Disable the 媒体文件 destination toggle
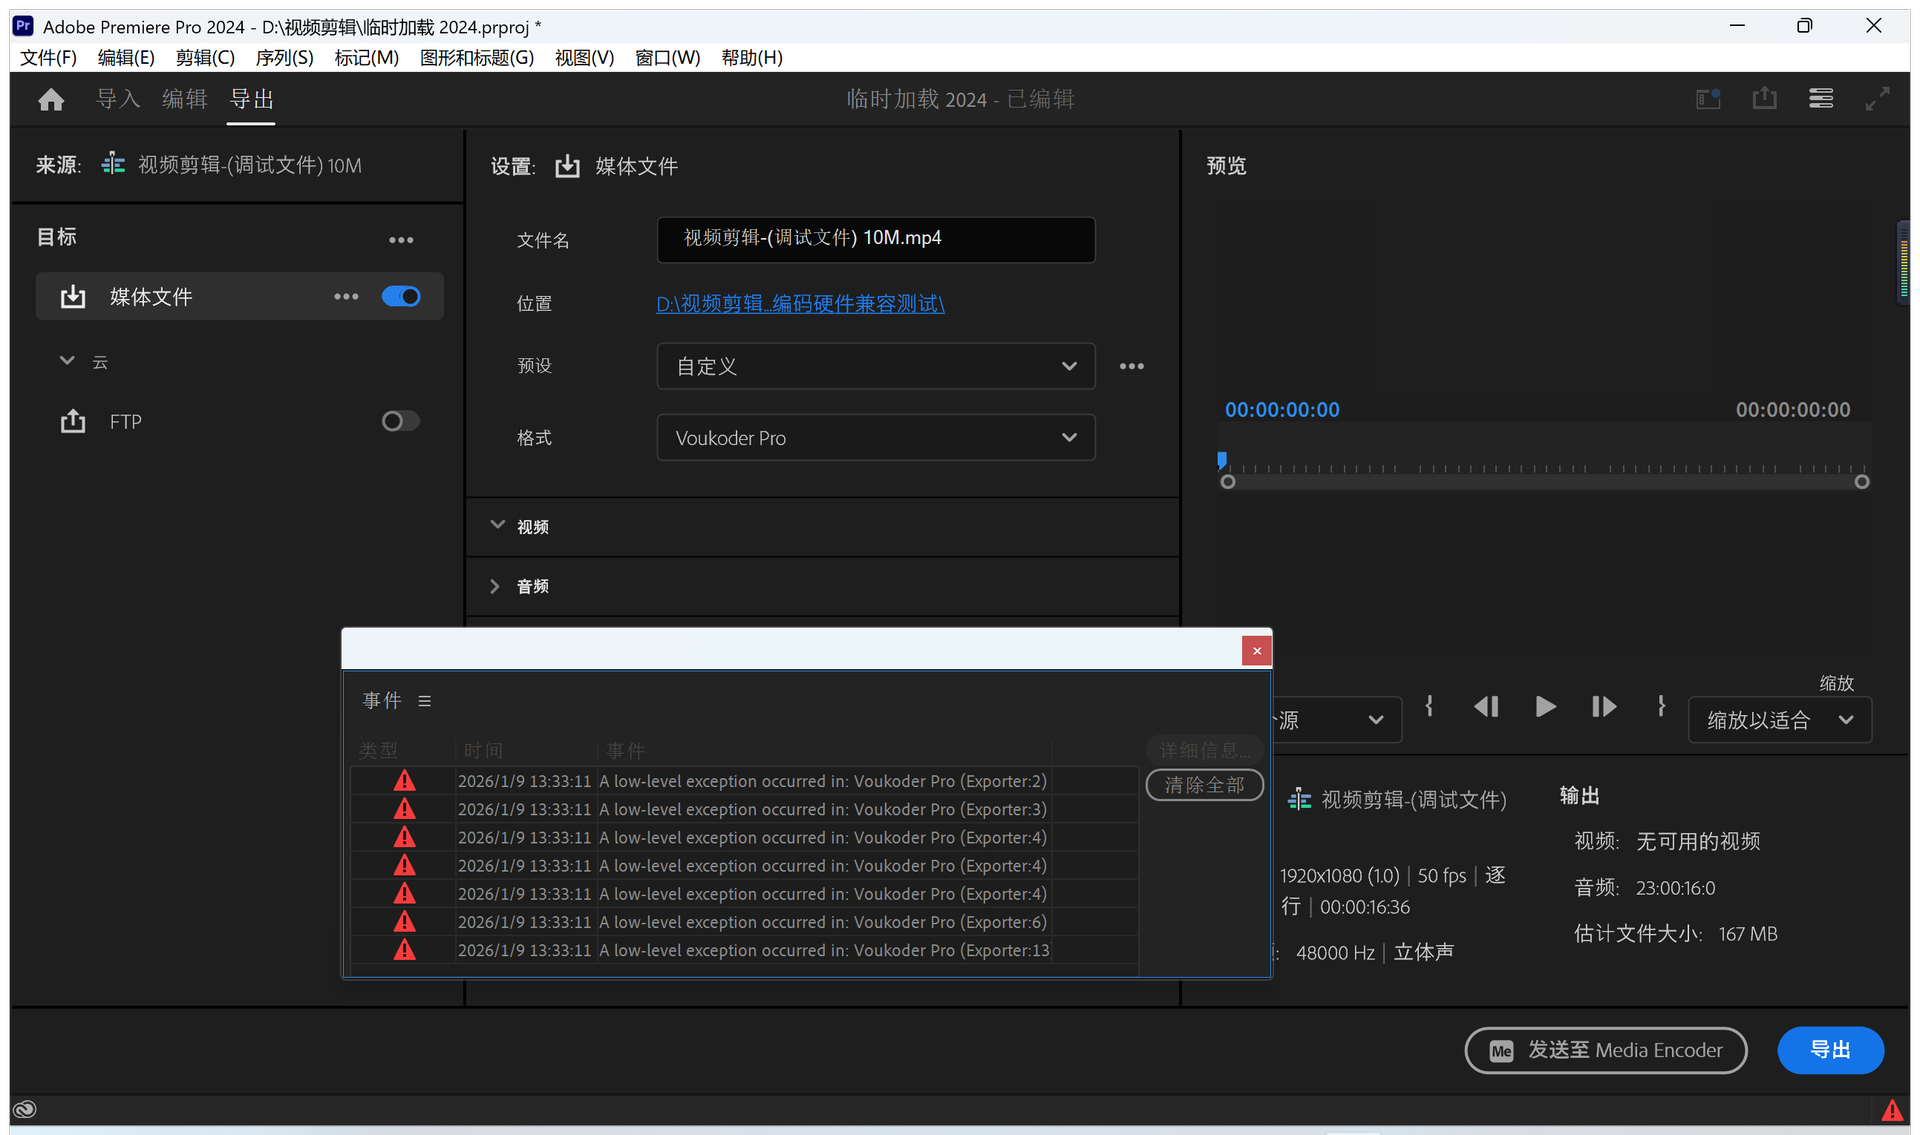 [x=401, y=297]
